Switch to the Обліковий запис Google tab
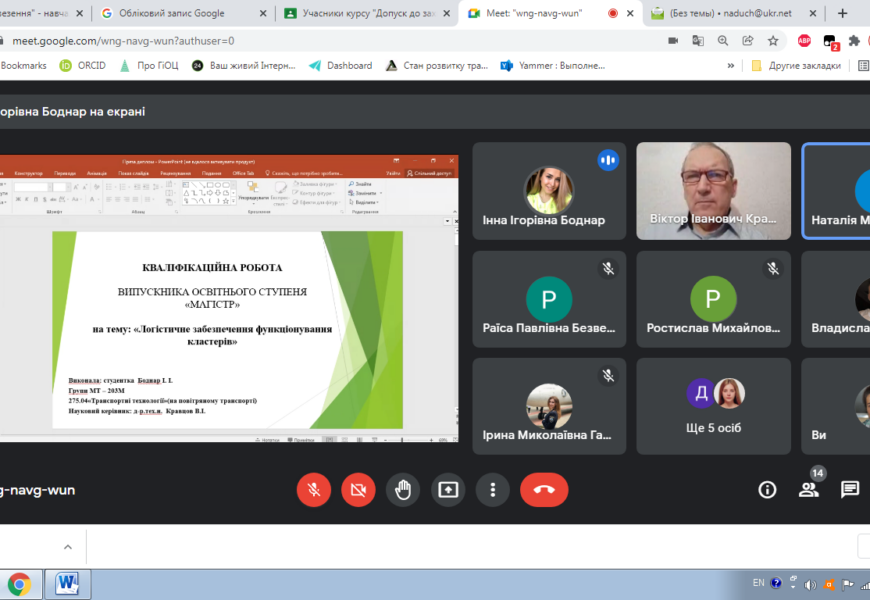This screenshot has height=600, width=870. 185,13
